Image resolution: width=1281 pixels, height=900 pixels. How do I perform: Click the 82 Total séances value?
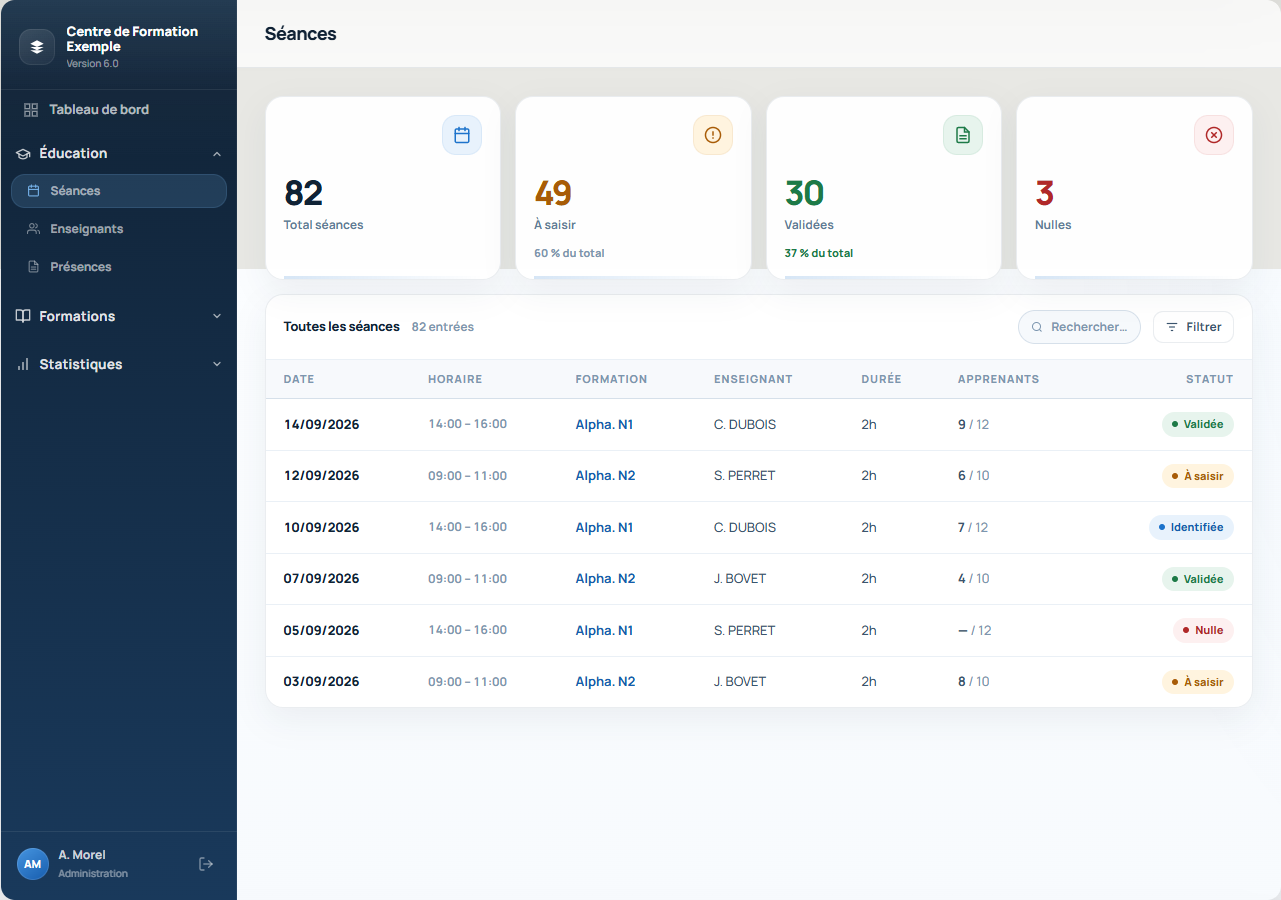pyautogui.click(x=303, y=193)
